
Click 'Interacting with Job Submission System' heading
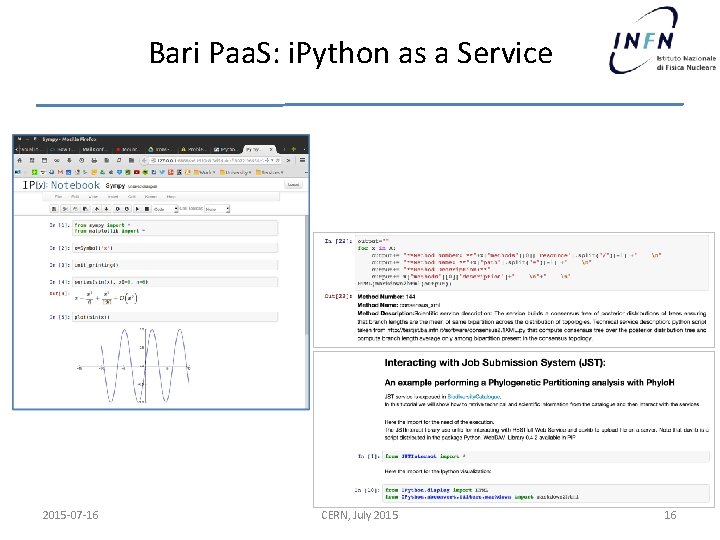[495, 363]
